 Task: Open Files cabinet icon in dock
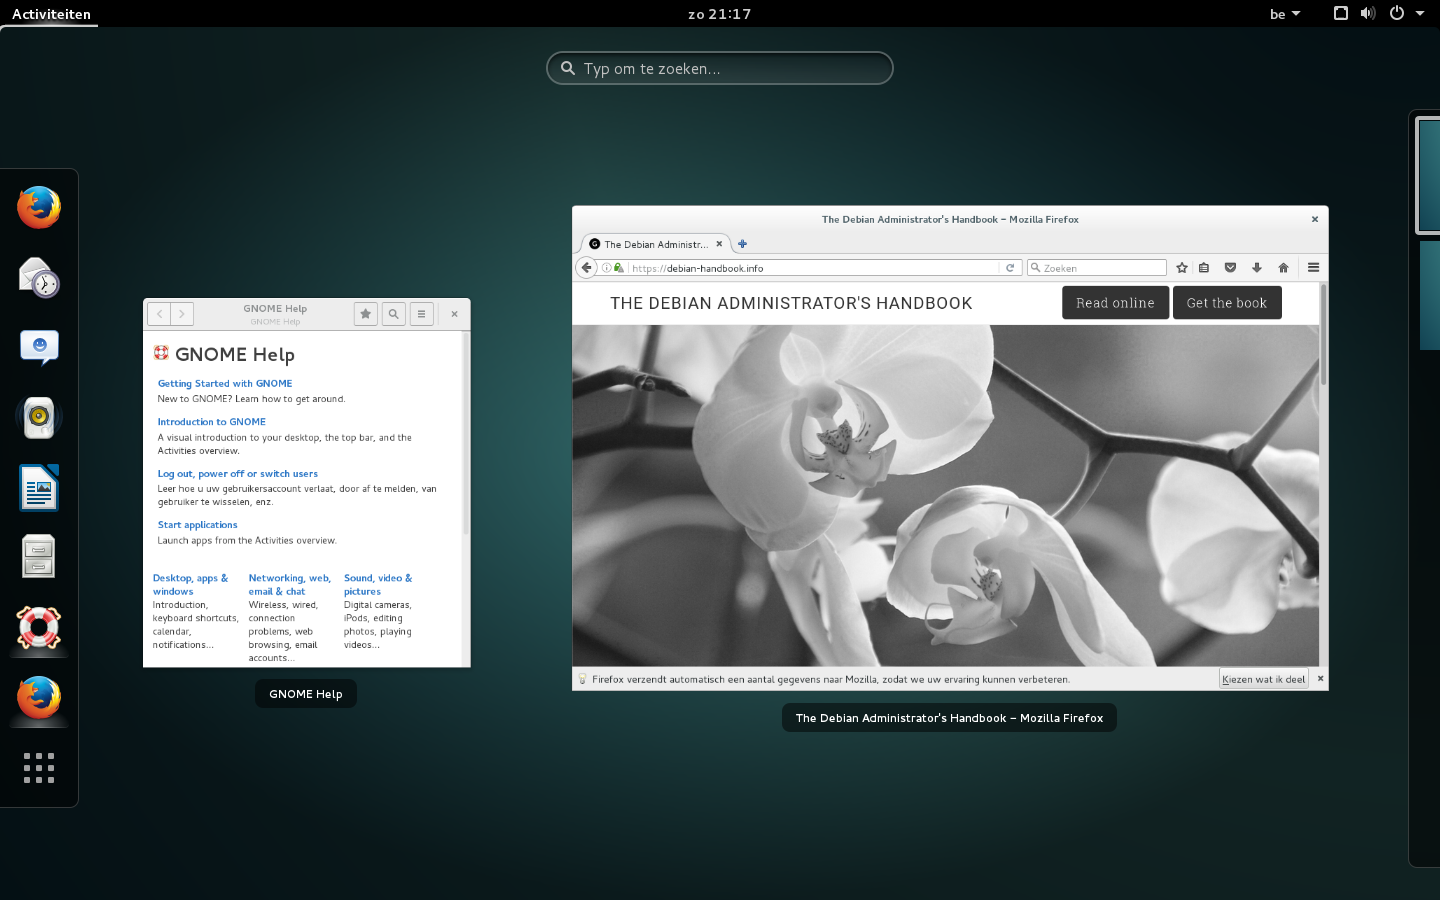(39, 557)
